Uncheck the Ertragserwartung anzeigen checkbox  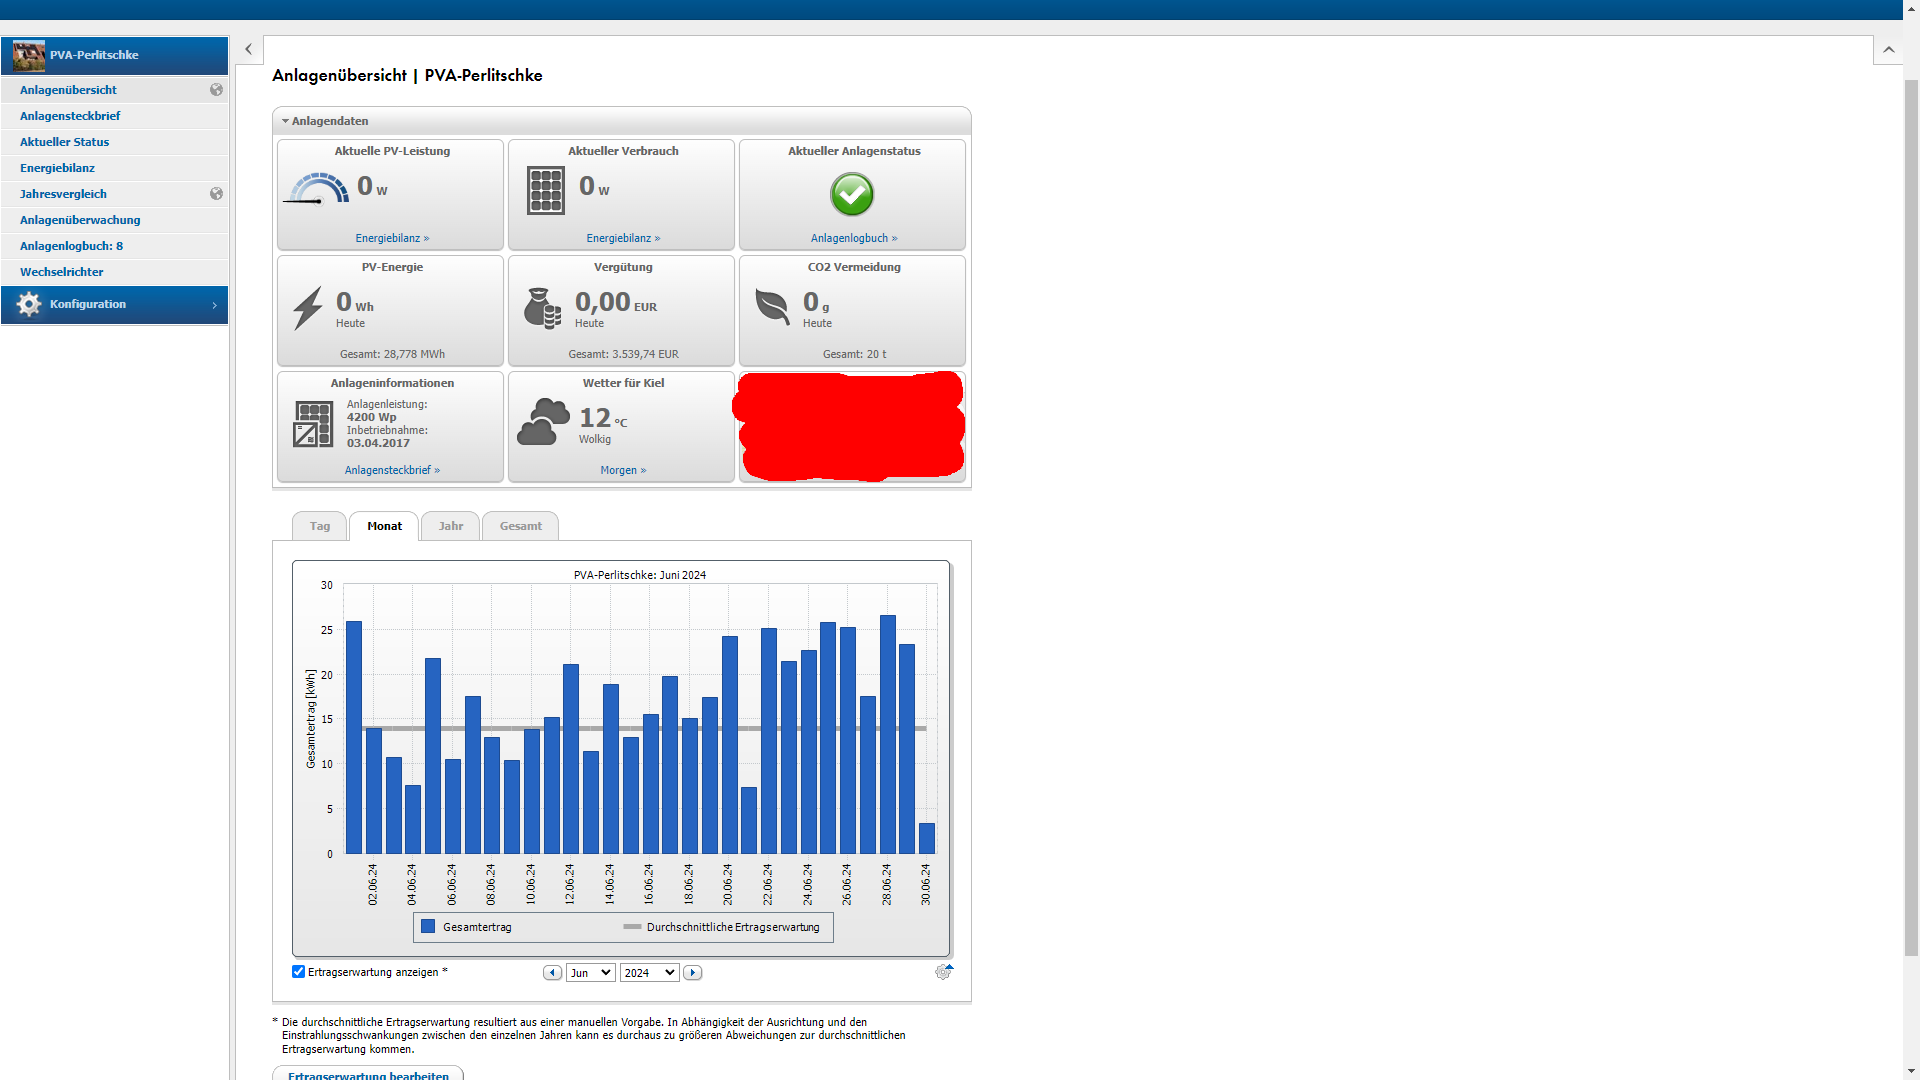(298, 972)
